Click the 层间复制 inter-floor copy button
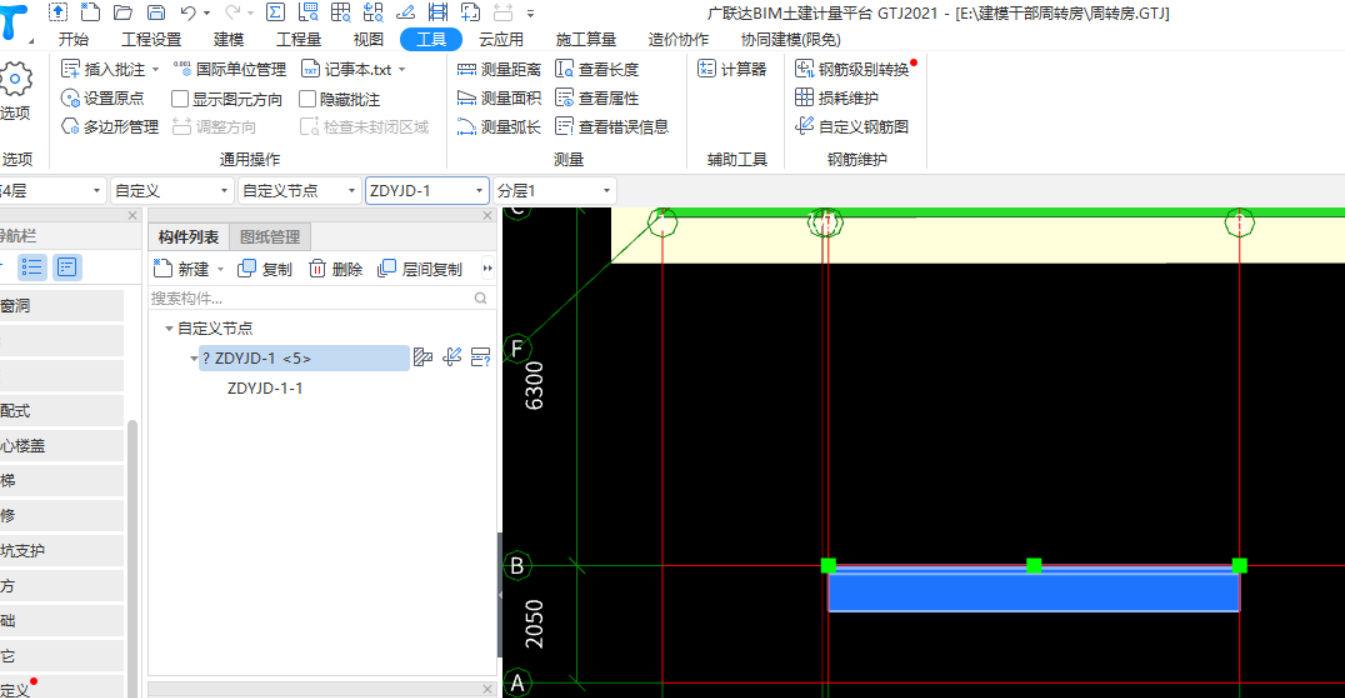The width and height of the screenshot is (1345, 698). 420,269
